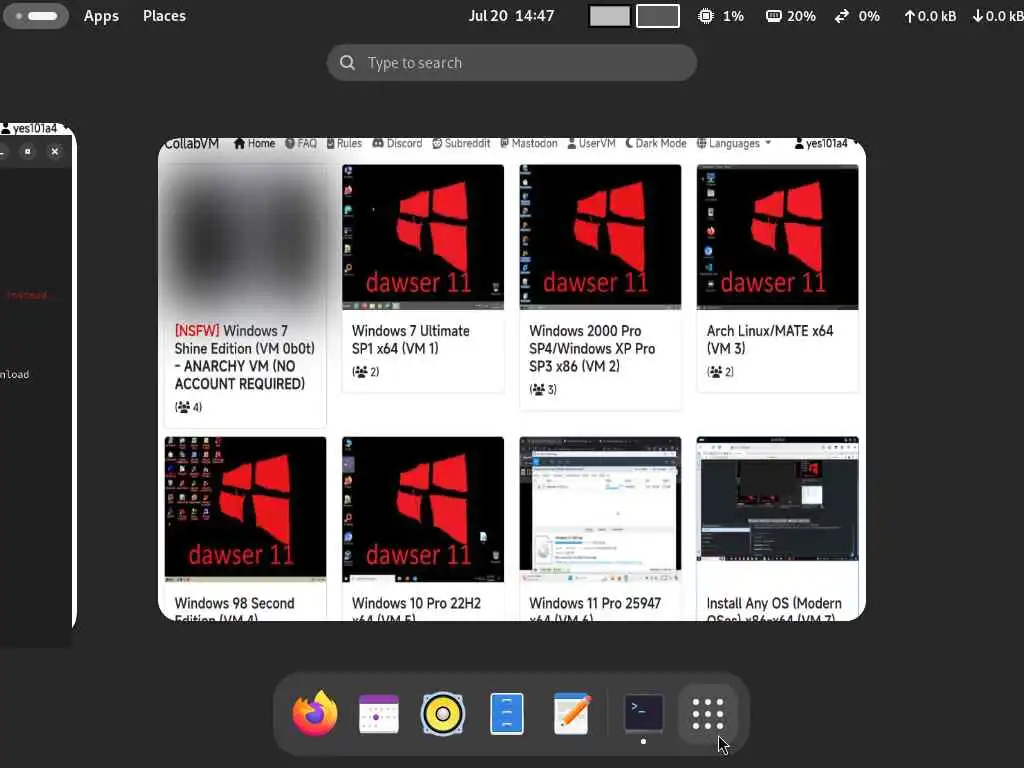Open the Windows 11 Pro 25947 thumbnail
The width and height of the screenshot is (1024, 768).
point(600,509)
